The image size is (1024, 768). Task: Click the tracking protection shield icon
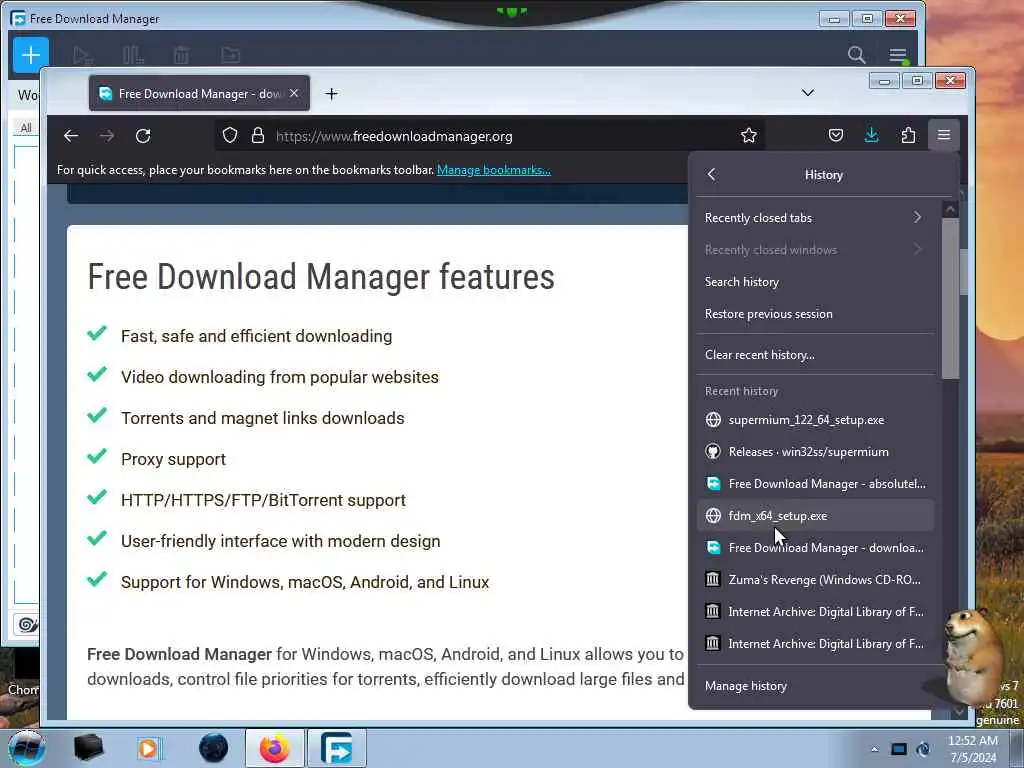[x=230, y=136]
